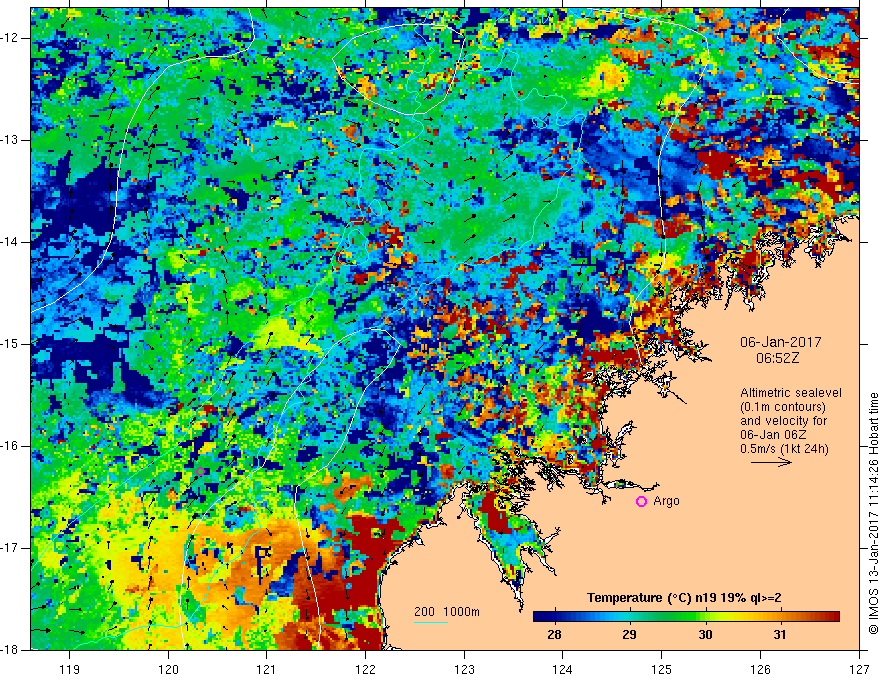
Task: Click the longitude axis label 126
Action: click(760, 669)
